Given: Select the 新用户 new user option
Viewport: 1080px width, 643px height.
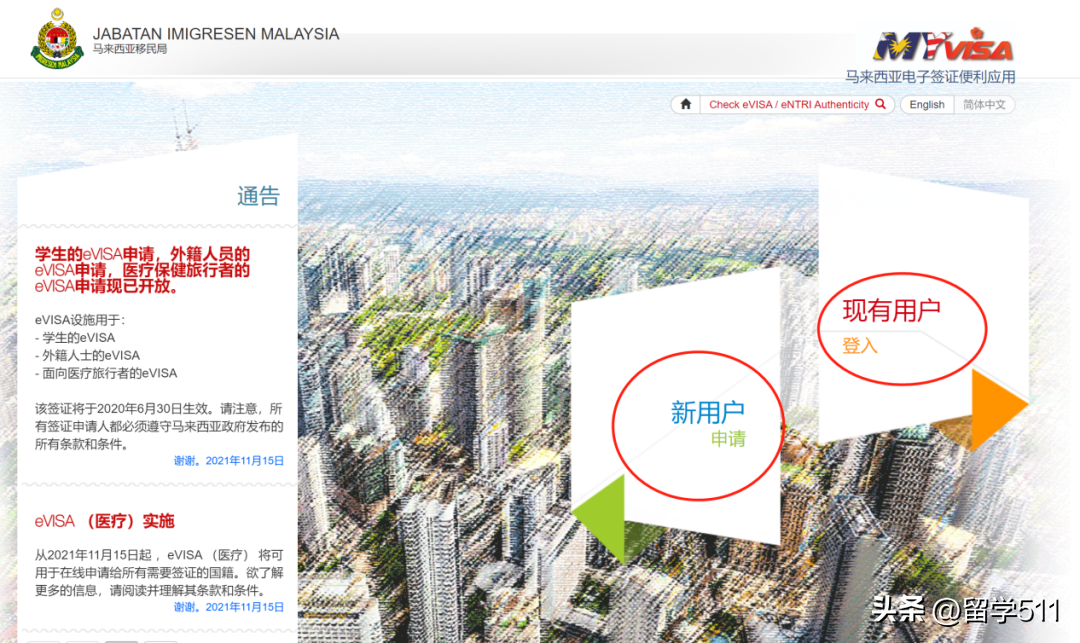Looking at the screenshot, I should point(707,412).
